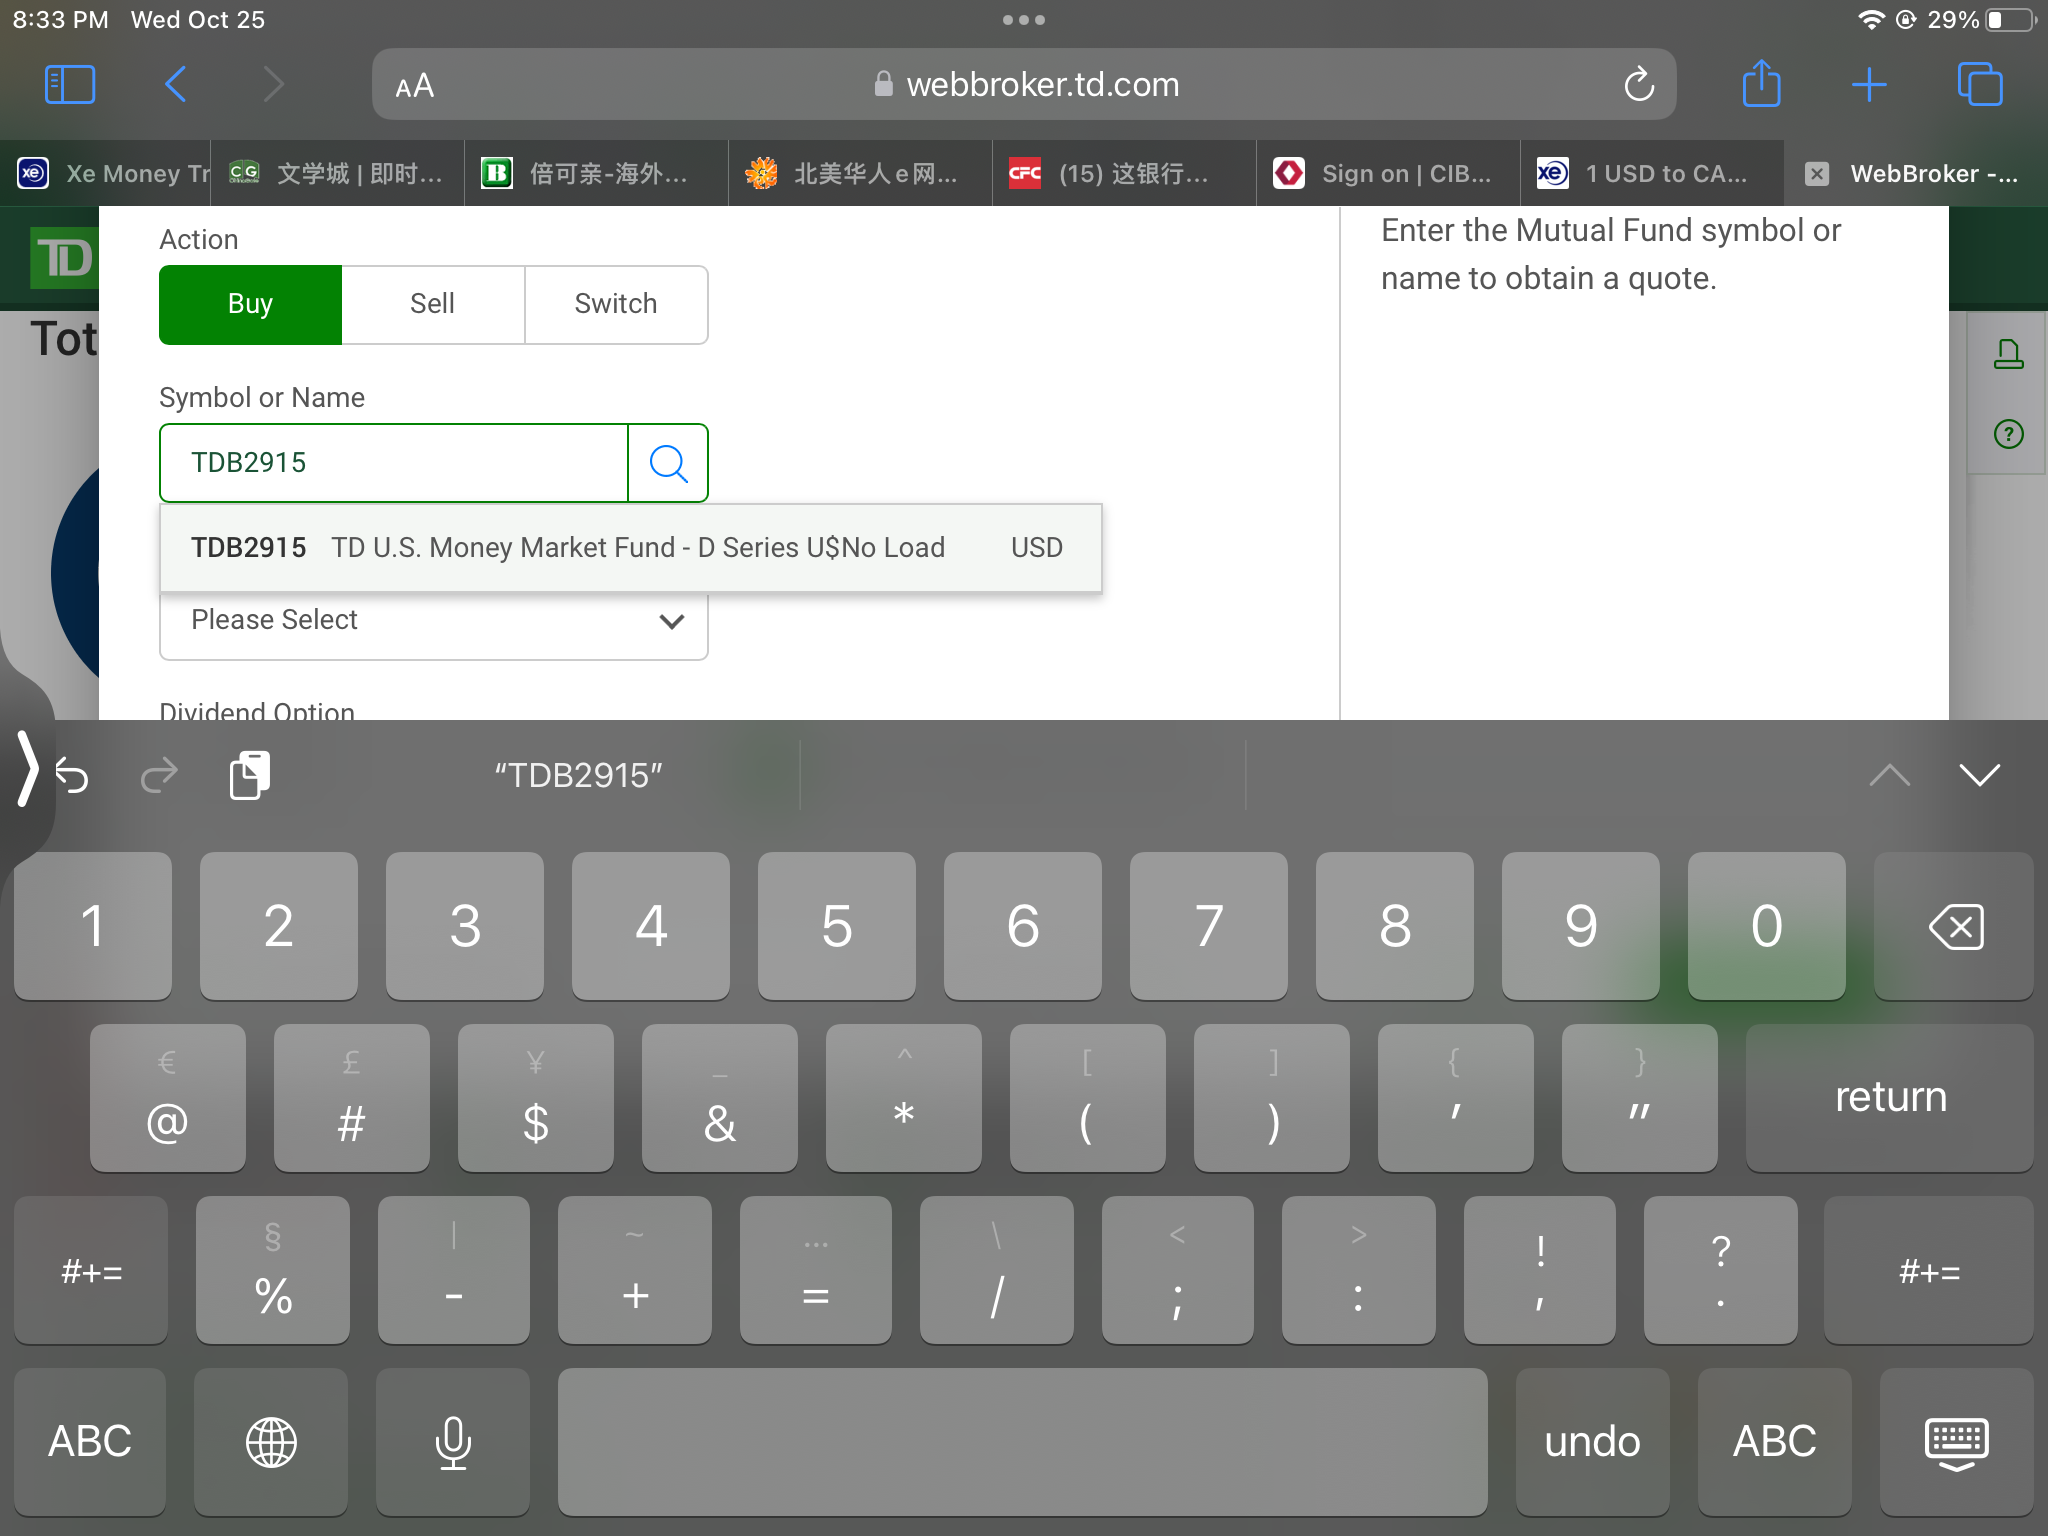Go back to previous page
This screenshot has height=1536, width=2048.
click(x=176, y=85)
